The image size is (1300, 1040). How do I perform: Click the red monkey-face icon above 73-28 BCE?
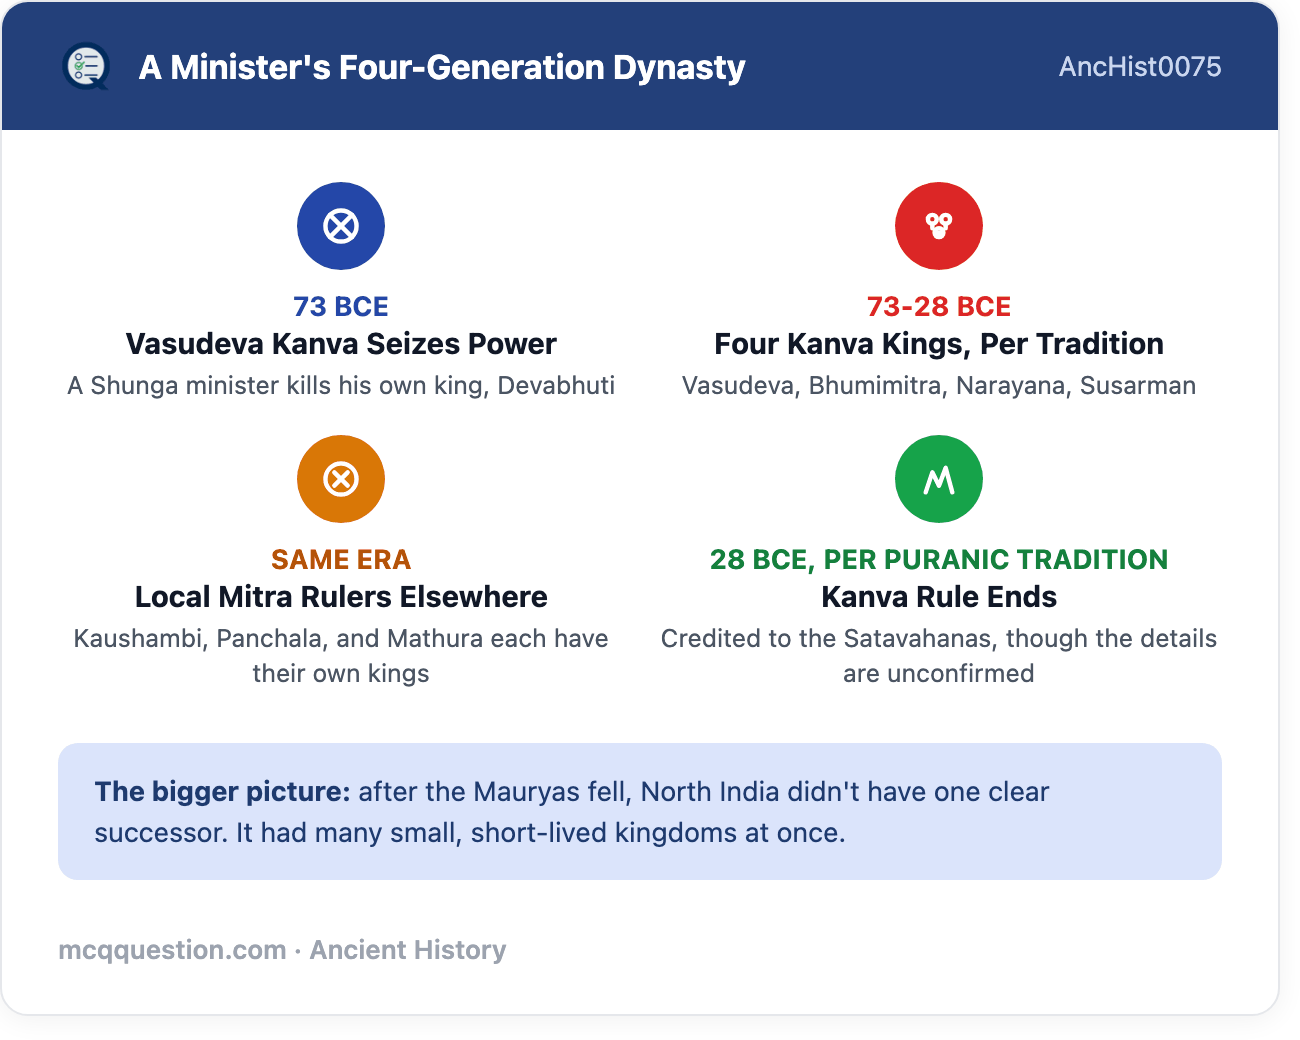tap(939, 226)
